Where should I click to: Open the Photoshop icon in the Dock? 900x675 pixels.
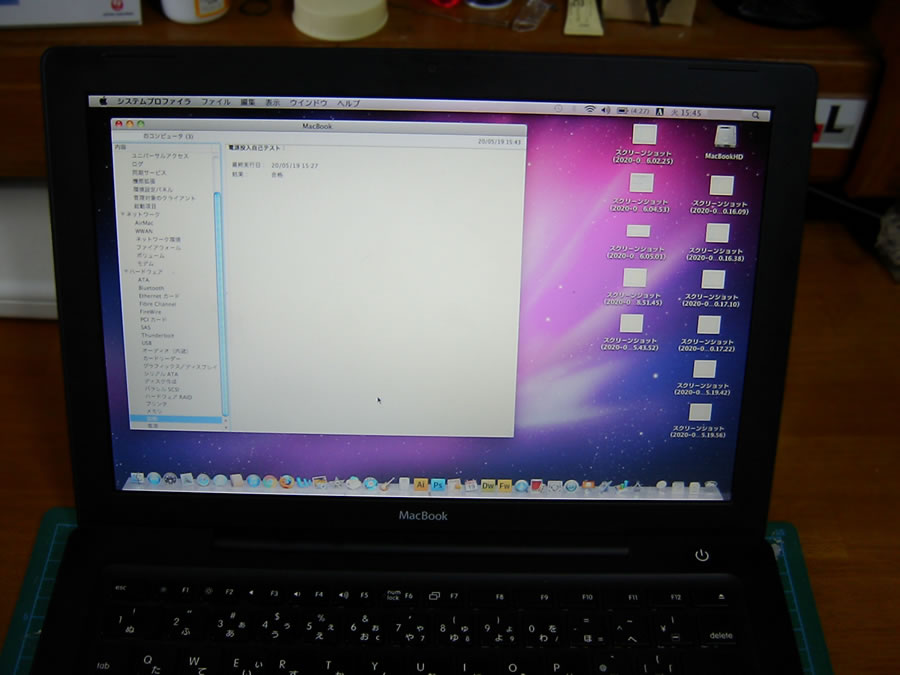(x=438, y=484)
